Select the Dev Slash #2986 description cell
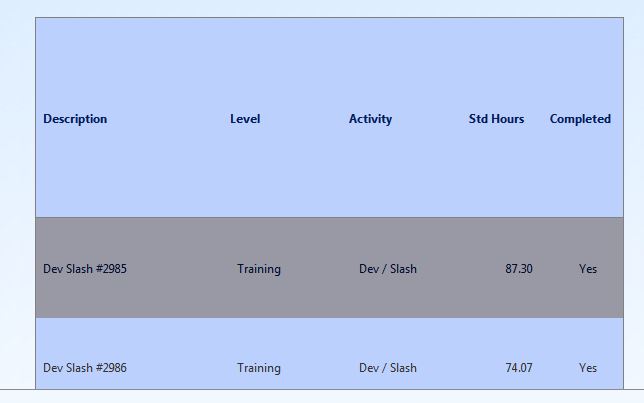The image size is (644, 403). [85, 368]
